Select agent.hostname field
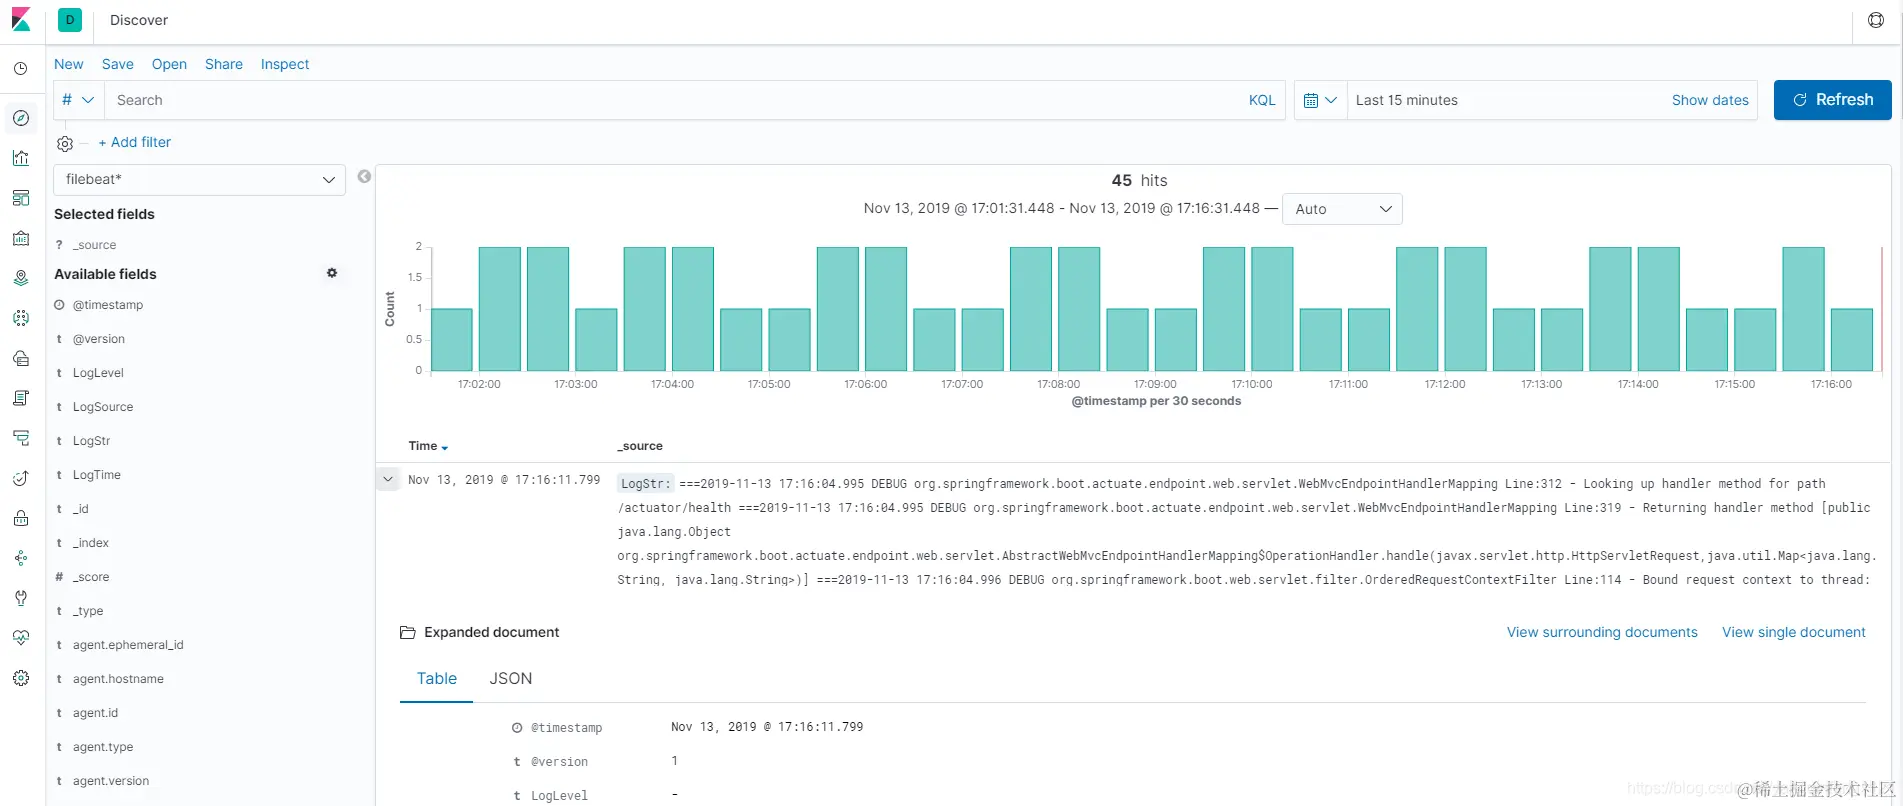The height and width of the screenshot is (806, 1903). point(117,679)
